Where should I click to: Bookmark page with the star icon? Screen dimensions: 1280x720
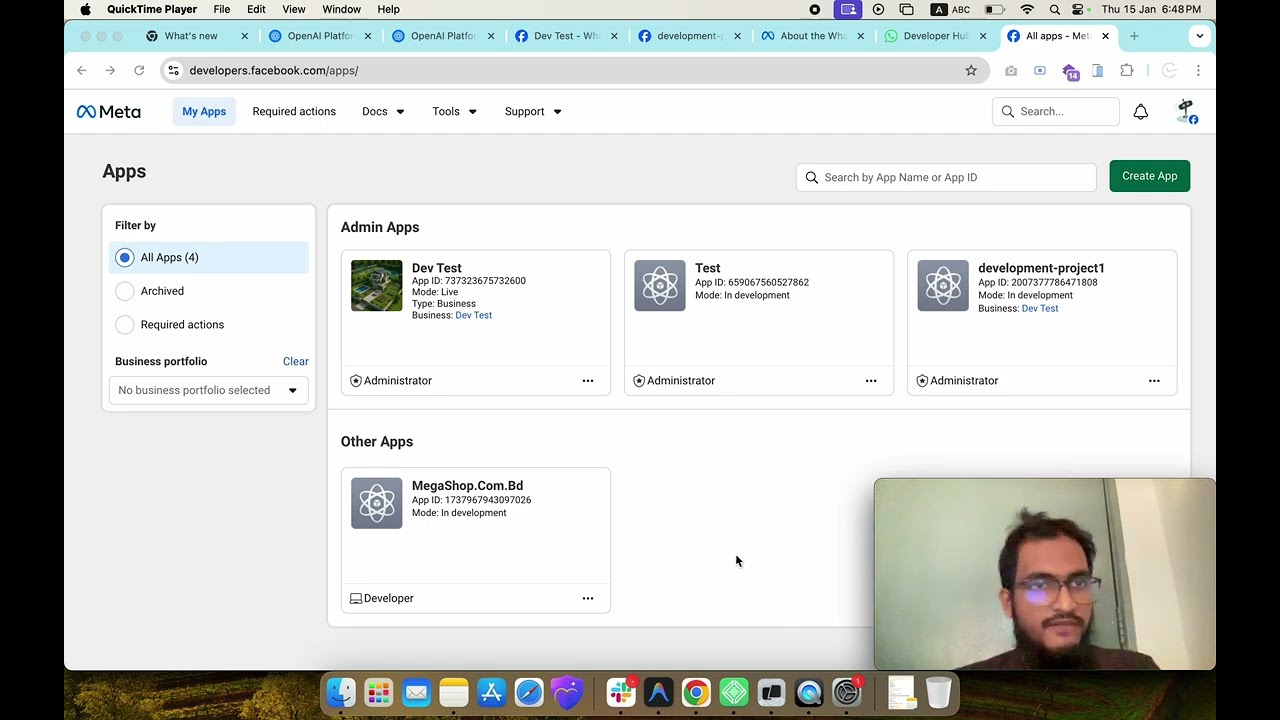coord(970,70)
